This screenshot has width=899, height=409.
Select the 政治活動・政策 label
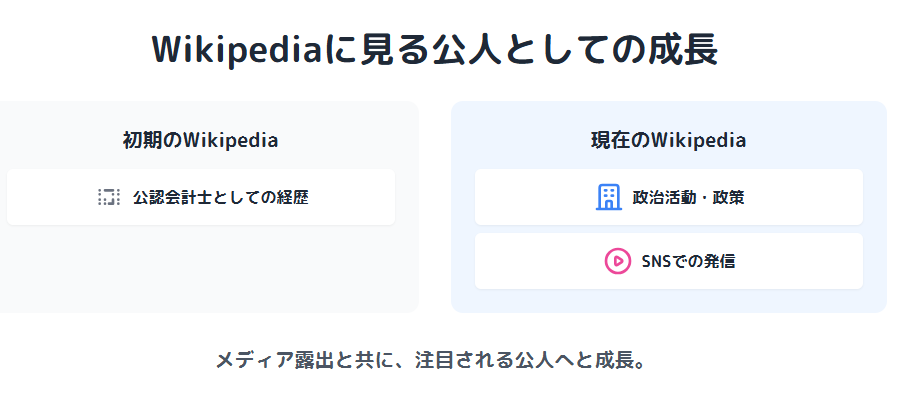[x=688, y=197]
